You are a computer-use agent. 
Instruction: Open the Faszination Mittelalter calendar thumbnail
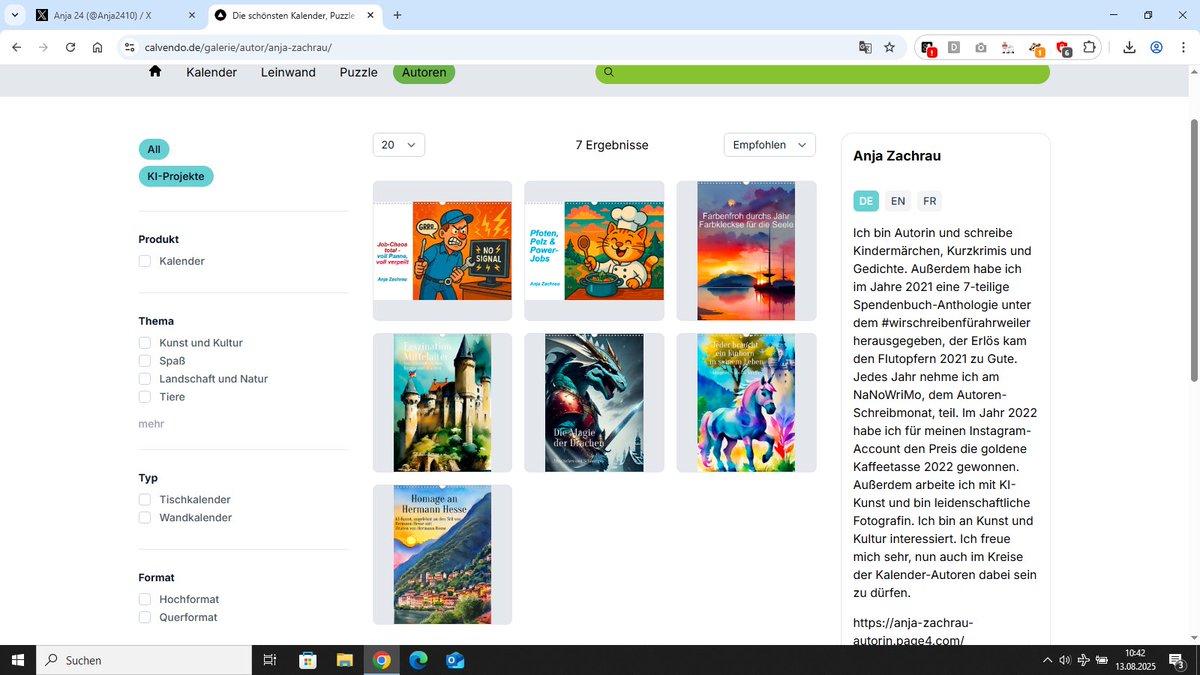(x=442, y=403)
